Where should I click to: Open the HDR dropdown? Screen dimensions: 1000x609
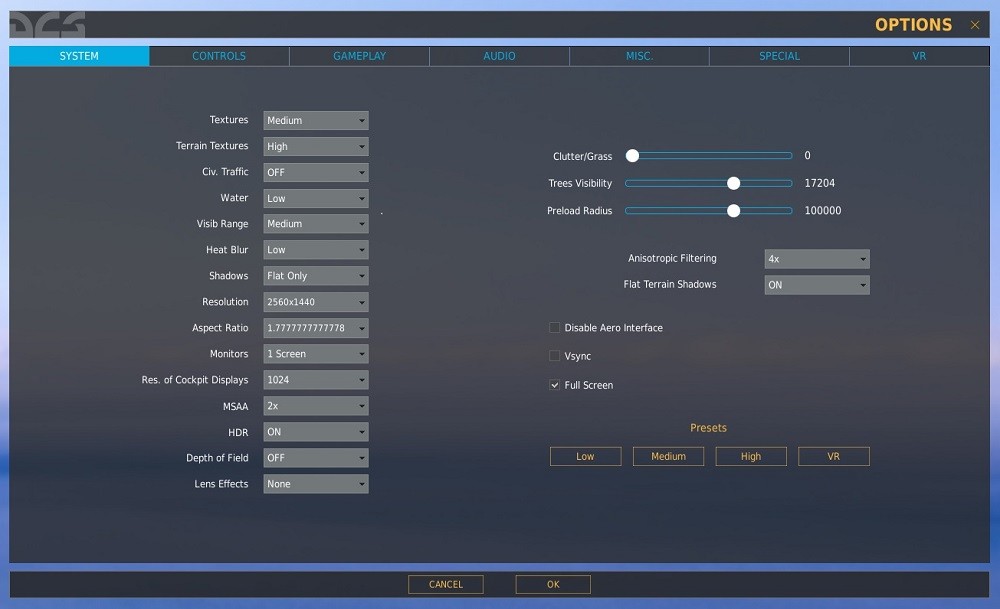[x=316, y=432]
